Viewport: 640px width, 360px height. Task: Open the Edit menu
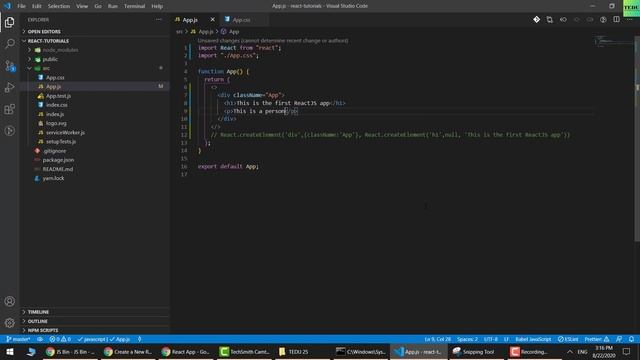coord(37,6)
